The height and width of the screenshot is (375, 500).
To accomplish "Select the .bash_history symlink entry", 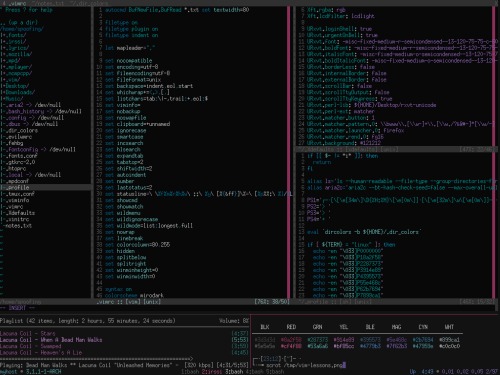I will [x=44, y=111].
